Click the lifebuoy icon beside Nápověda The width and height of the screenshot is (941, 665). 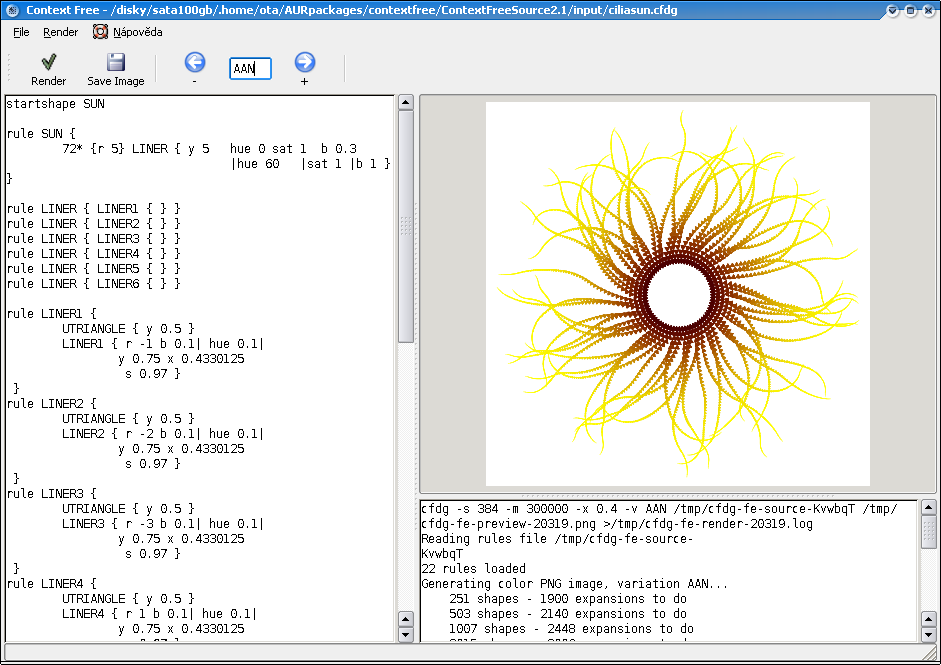click(x=100, y=32)
